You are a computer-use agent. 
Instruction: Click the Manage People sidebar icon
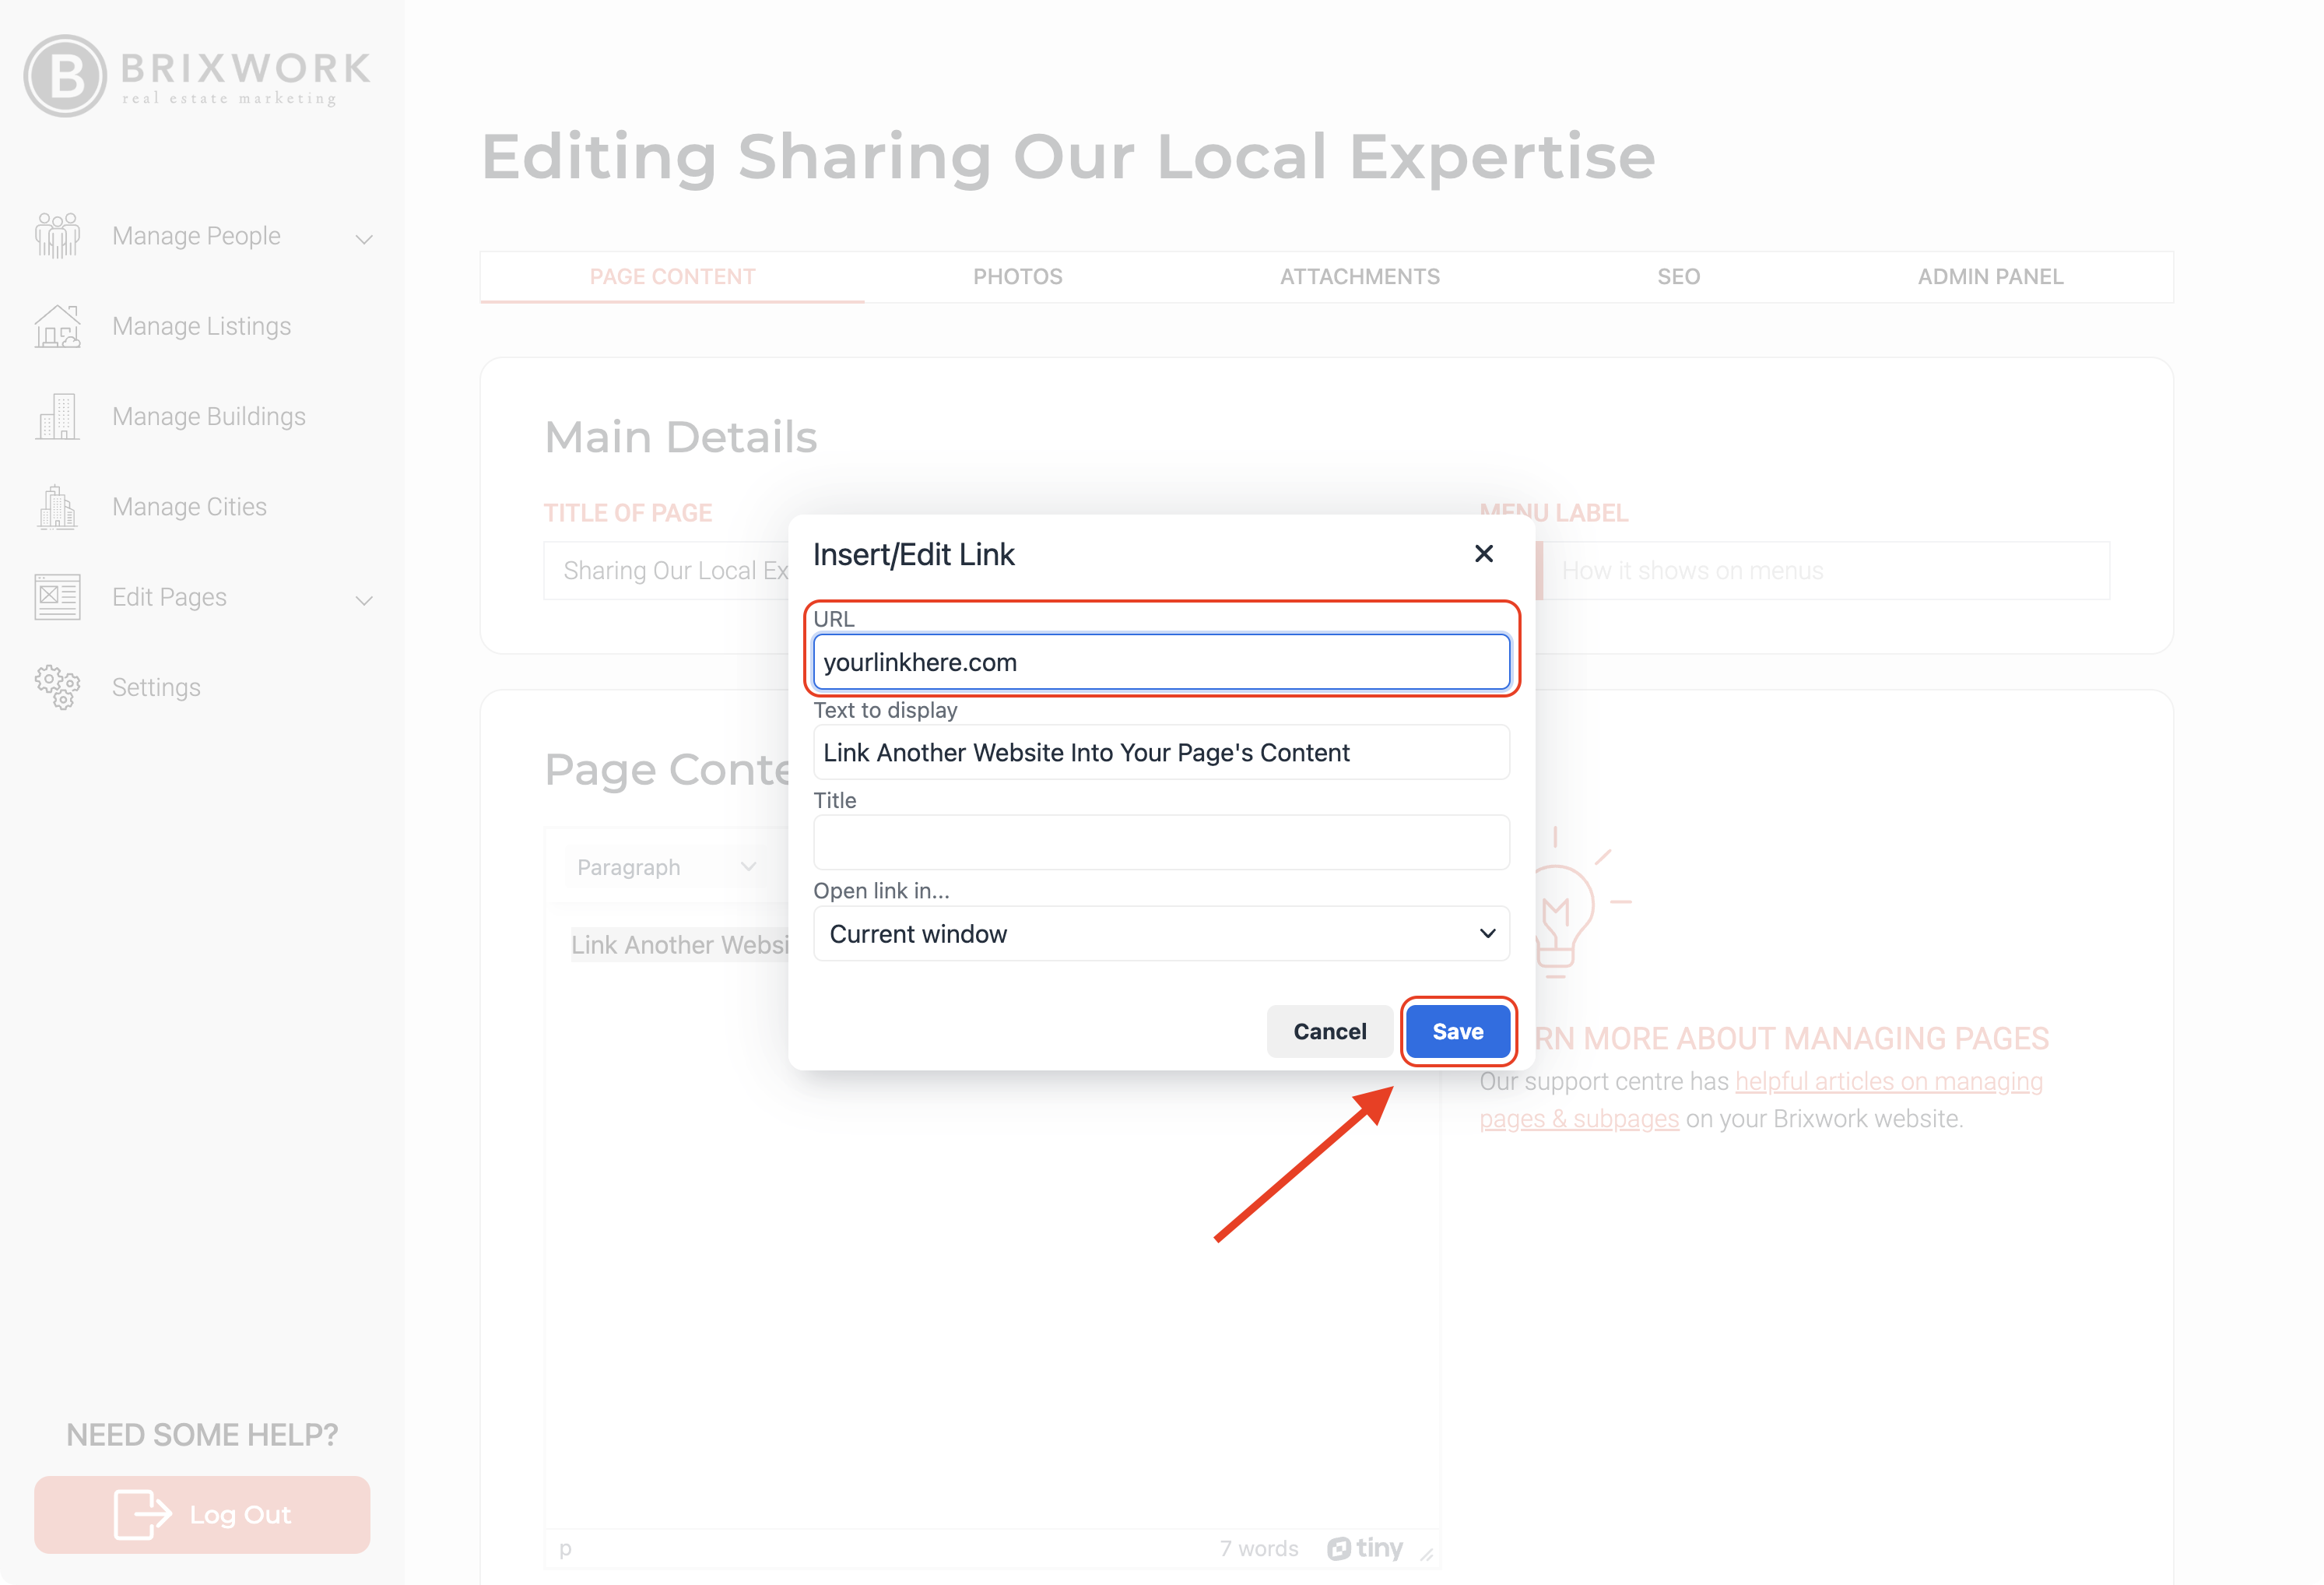[57, 236]
